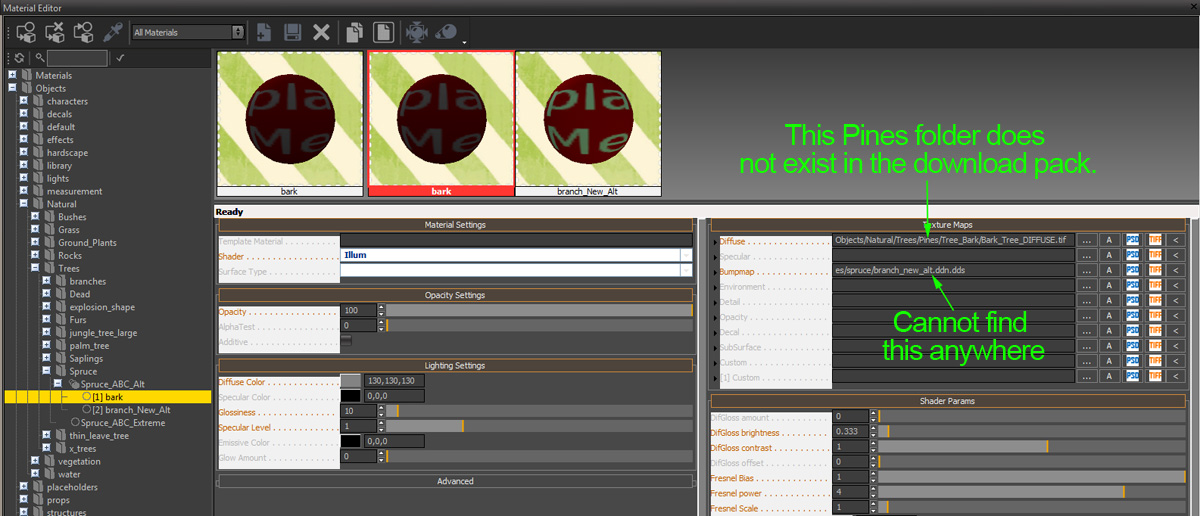The height and width of the screenshot is (516, 1200).
Task: Click the < arrow on Bumpmap row
Action: click(x=1176, y=270)
